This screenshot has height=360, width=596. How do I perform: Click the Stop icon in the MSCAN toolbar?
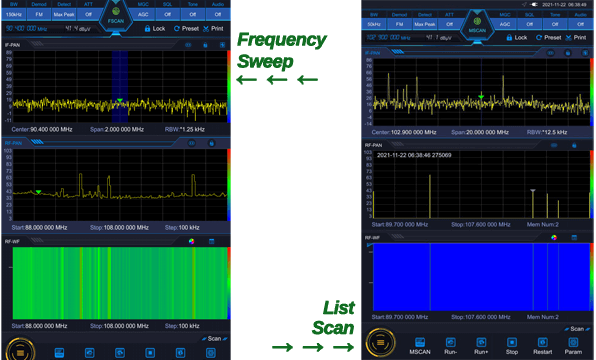coord(512,342)
